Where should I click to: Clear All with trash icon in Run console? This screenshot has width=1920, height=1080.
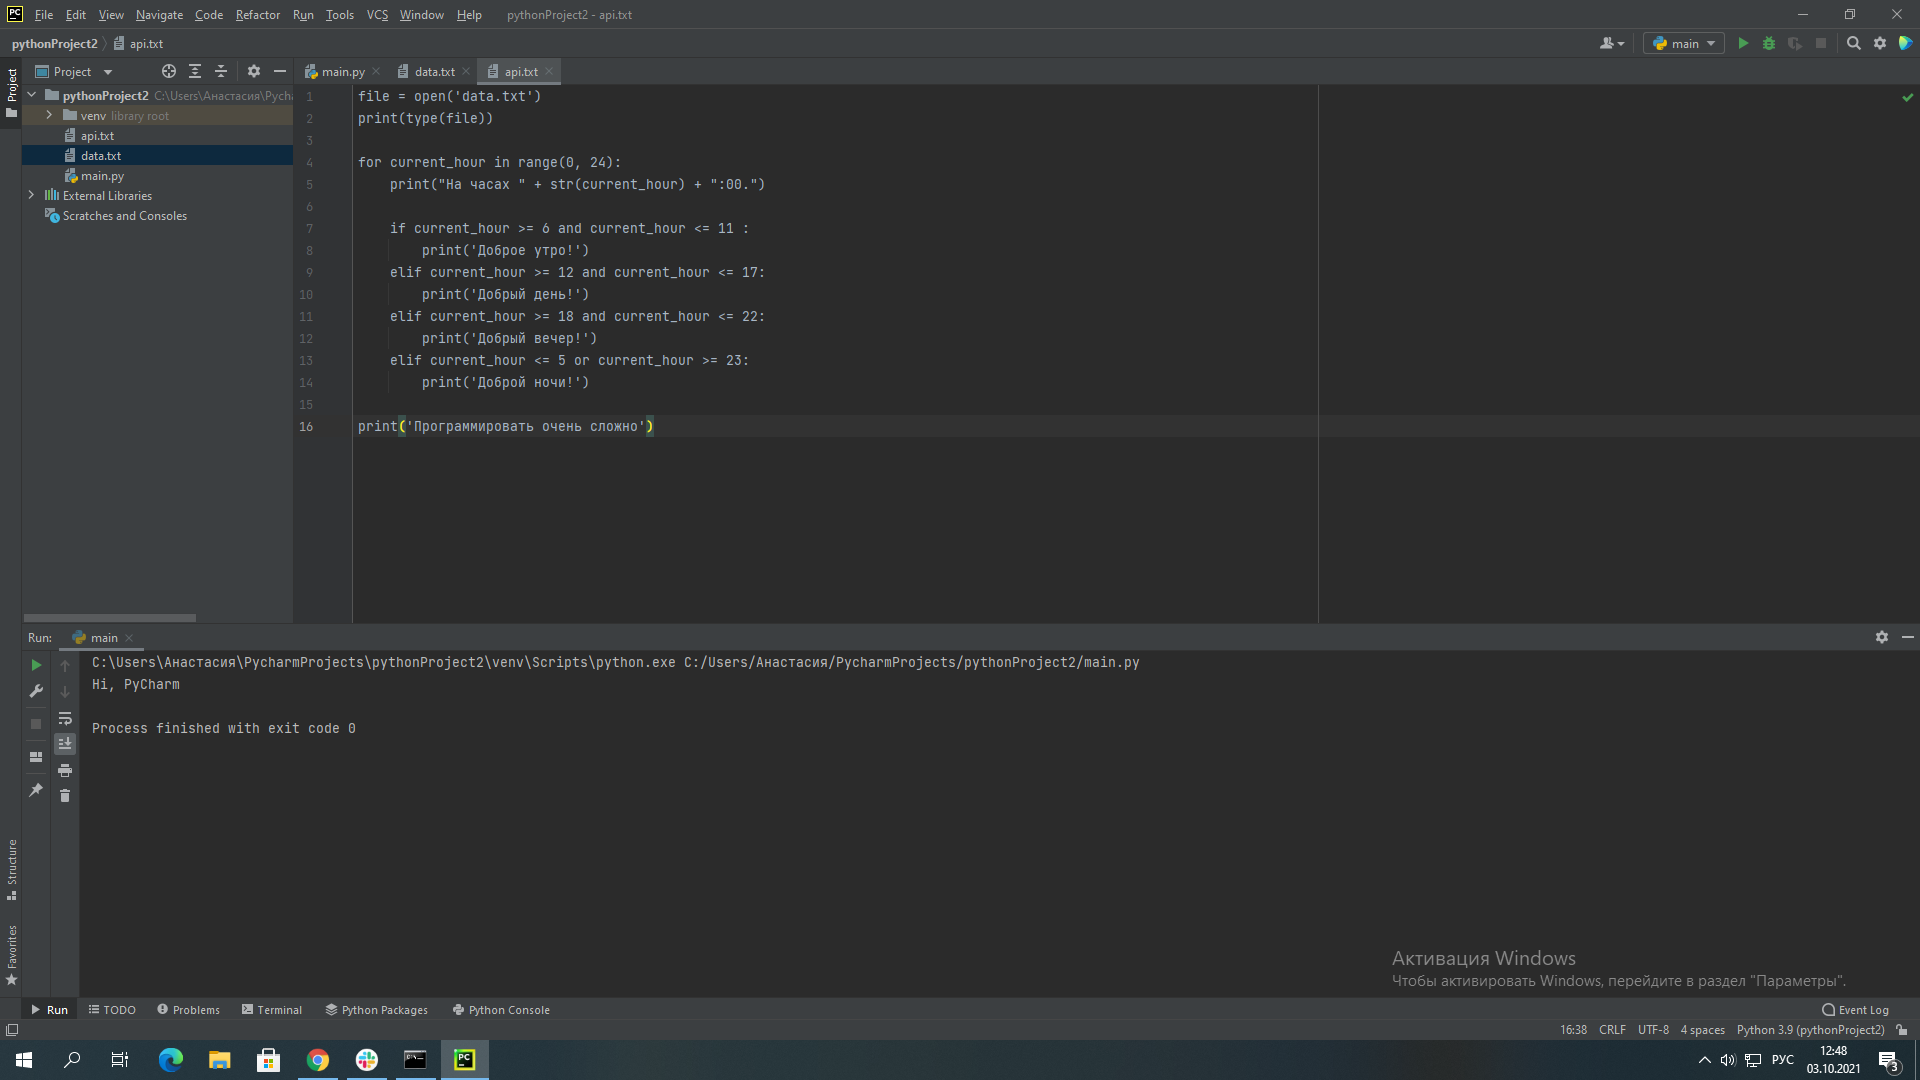[x=65, y=796]
